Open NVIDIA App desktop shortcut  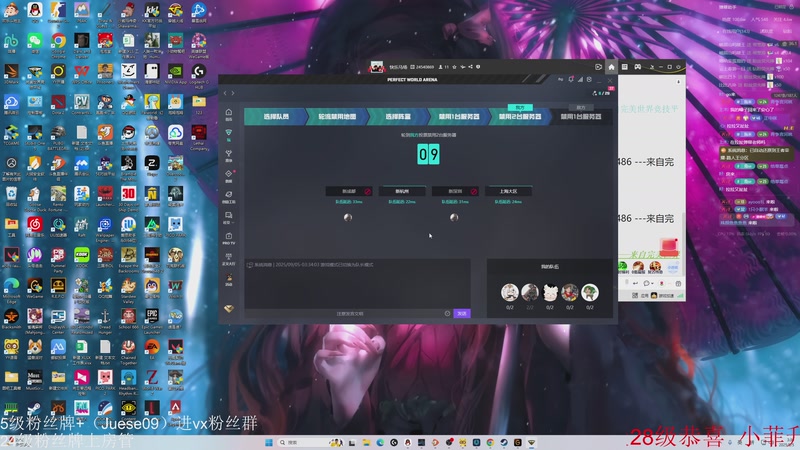[175, 74]
